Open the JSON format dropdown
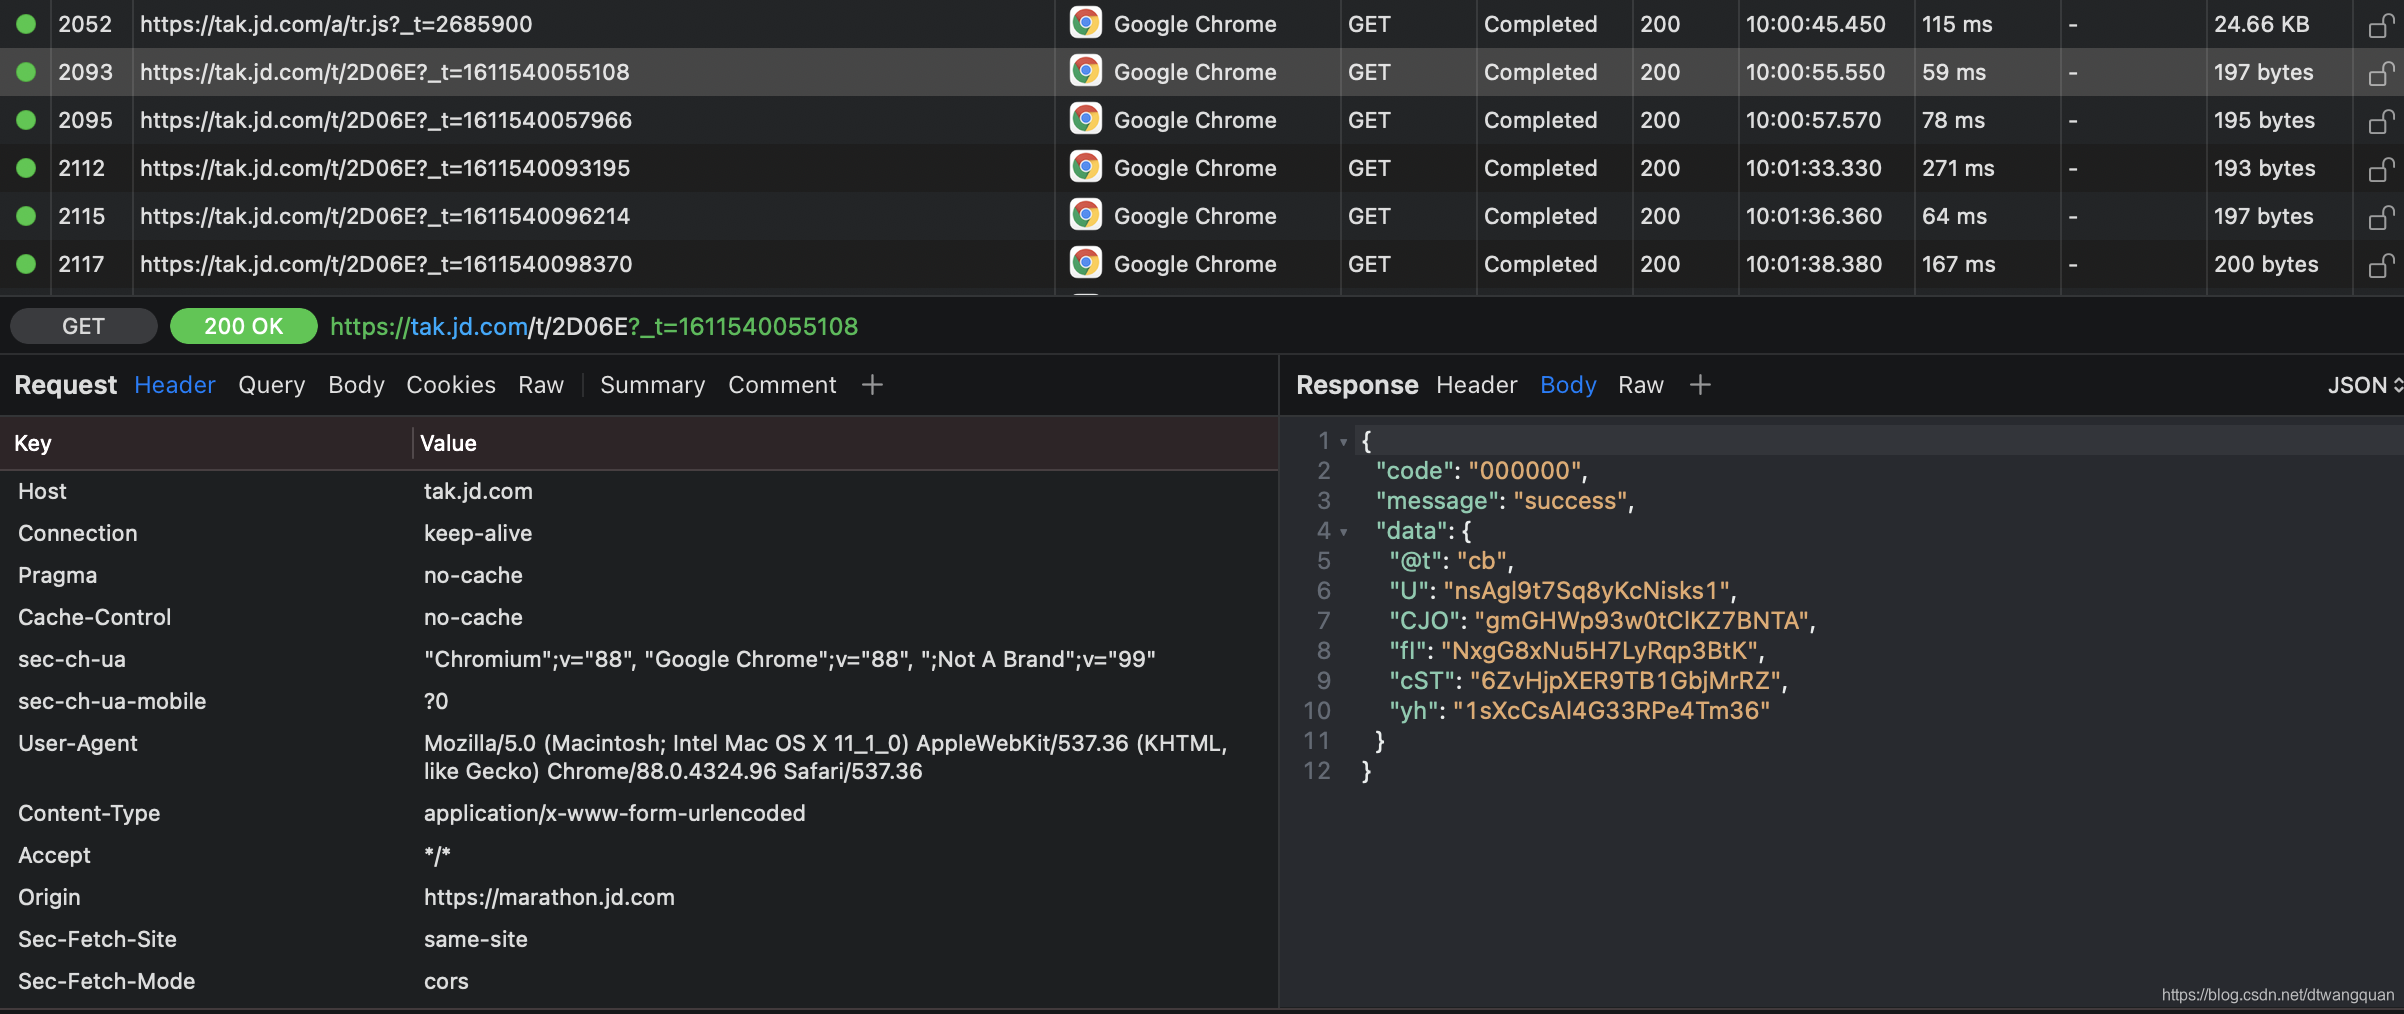 (x=2364, y=385)
